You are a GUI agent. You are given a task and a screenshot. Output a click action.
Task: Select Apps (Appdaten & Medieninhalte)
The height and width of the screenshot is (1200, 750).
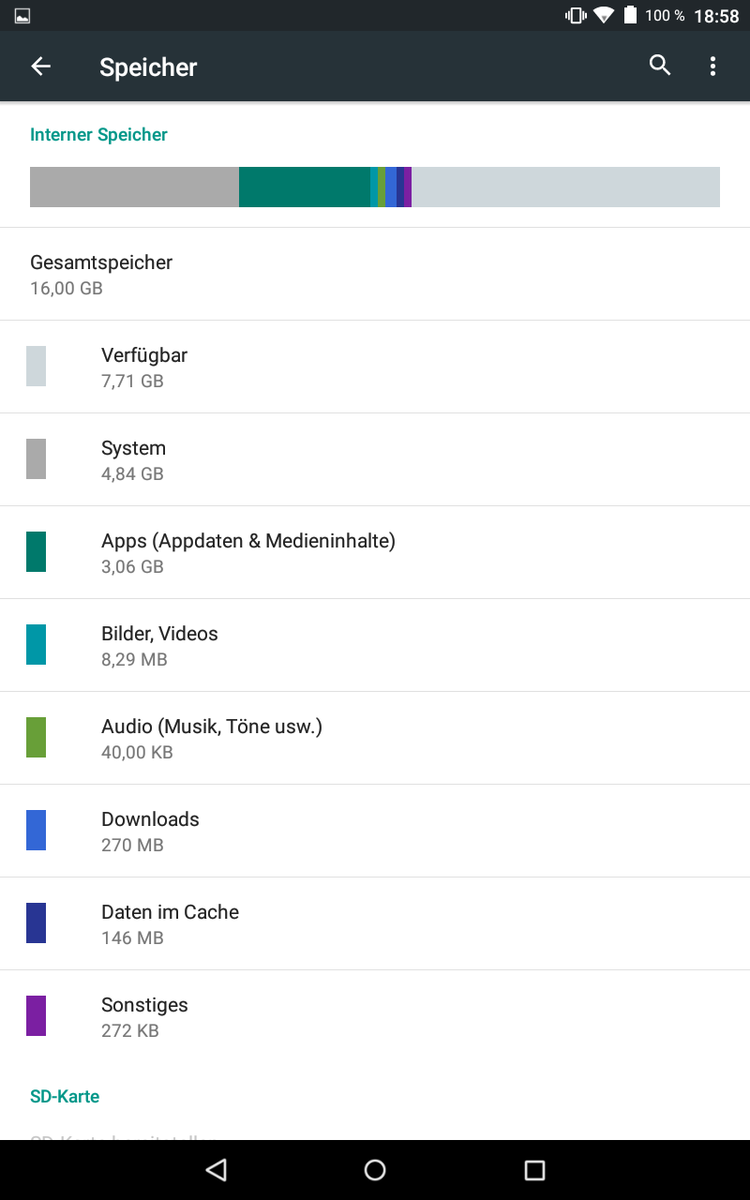pyautogui.click(x=375, y=553)
